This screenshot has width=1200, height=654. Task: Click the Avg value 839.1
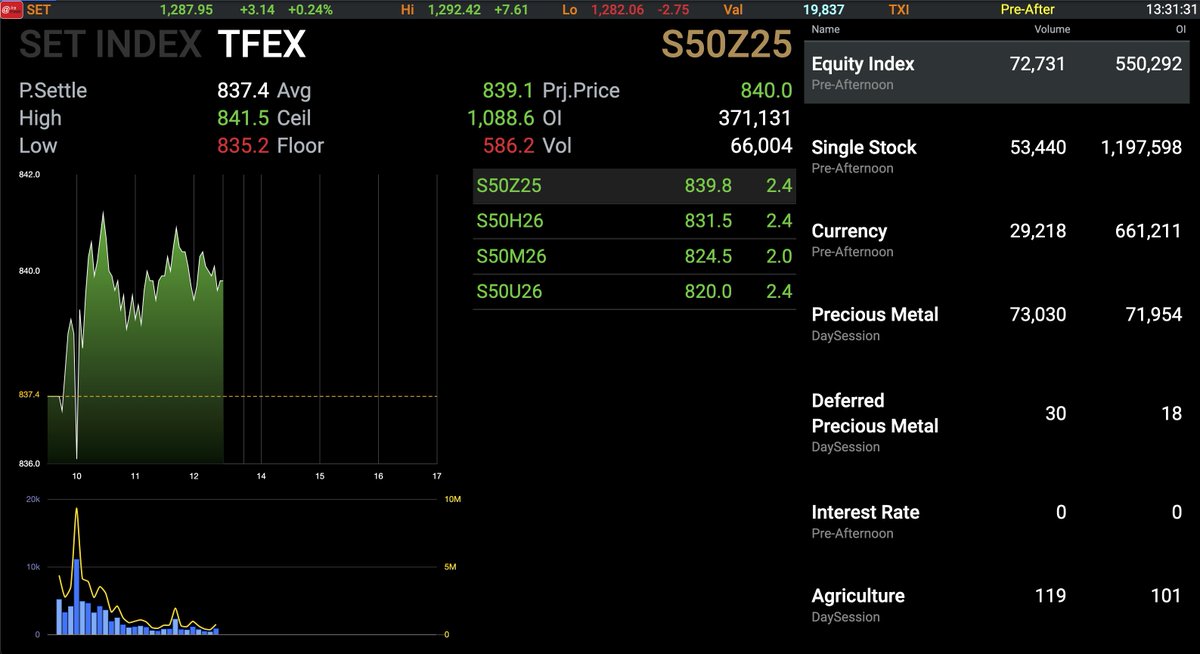508,91
